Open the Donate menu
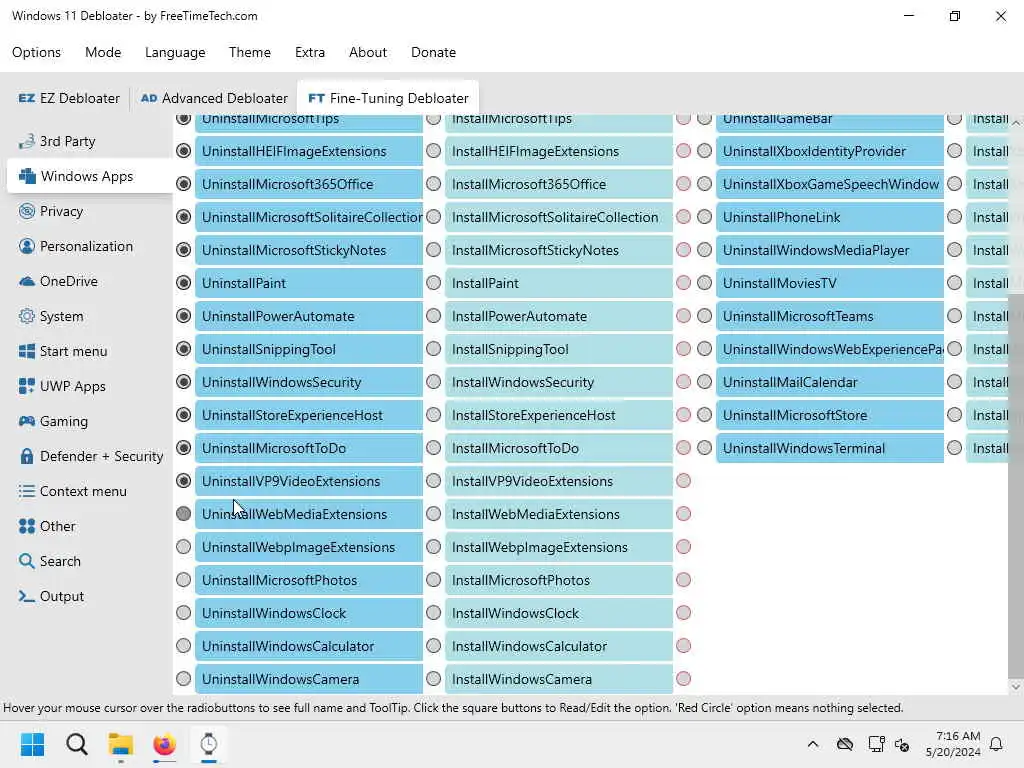Viewport: 1024px width, 768px height. pos(434,52)
